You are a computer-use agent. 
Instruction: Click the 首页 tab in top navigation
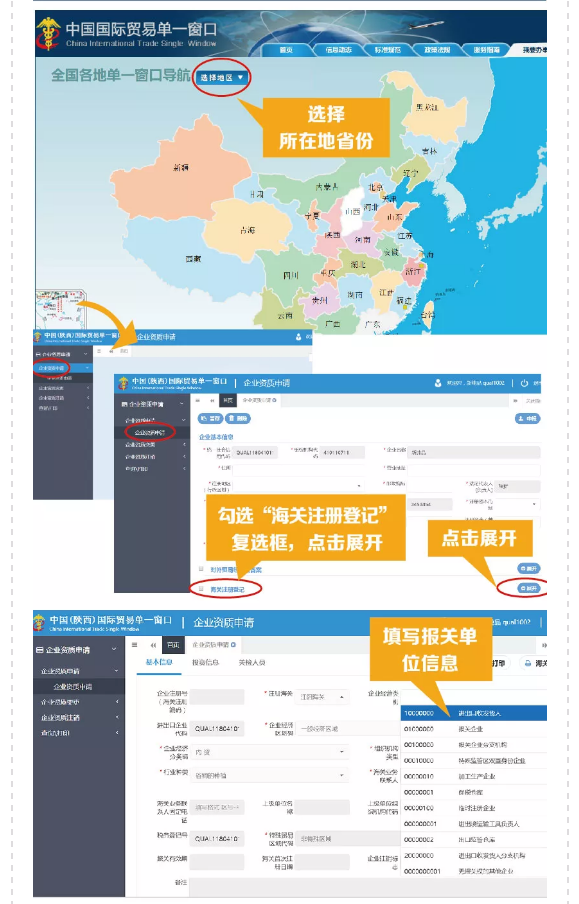click(286, 50)
